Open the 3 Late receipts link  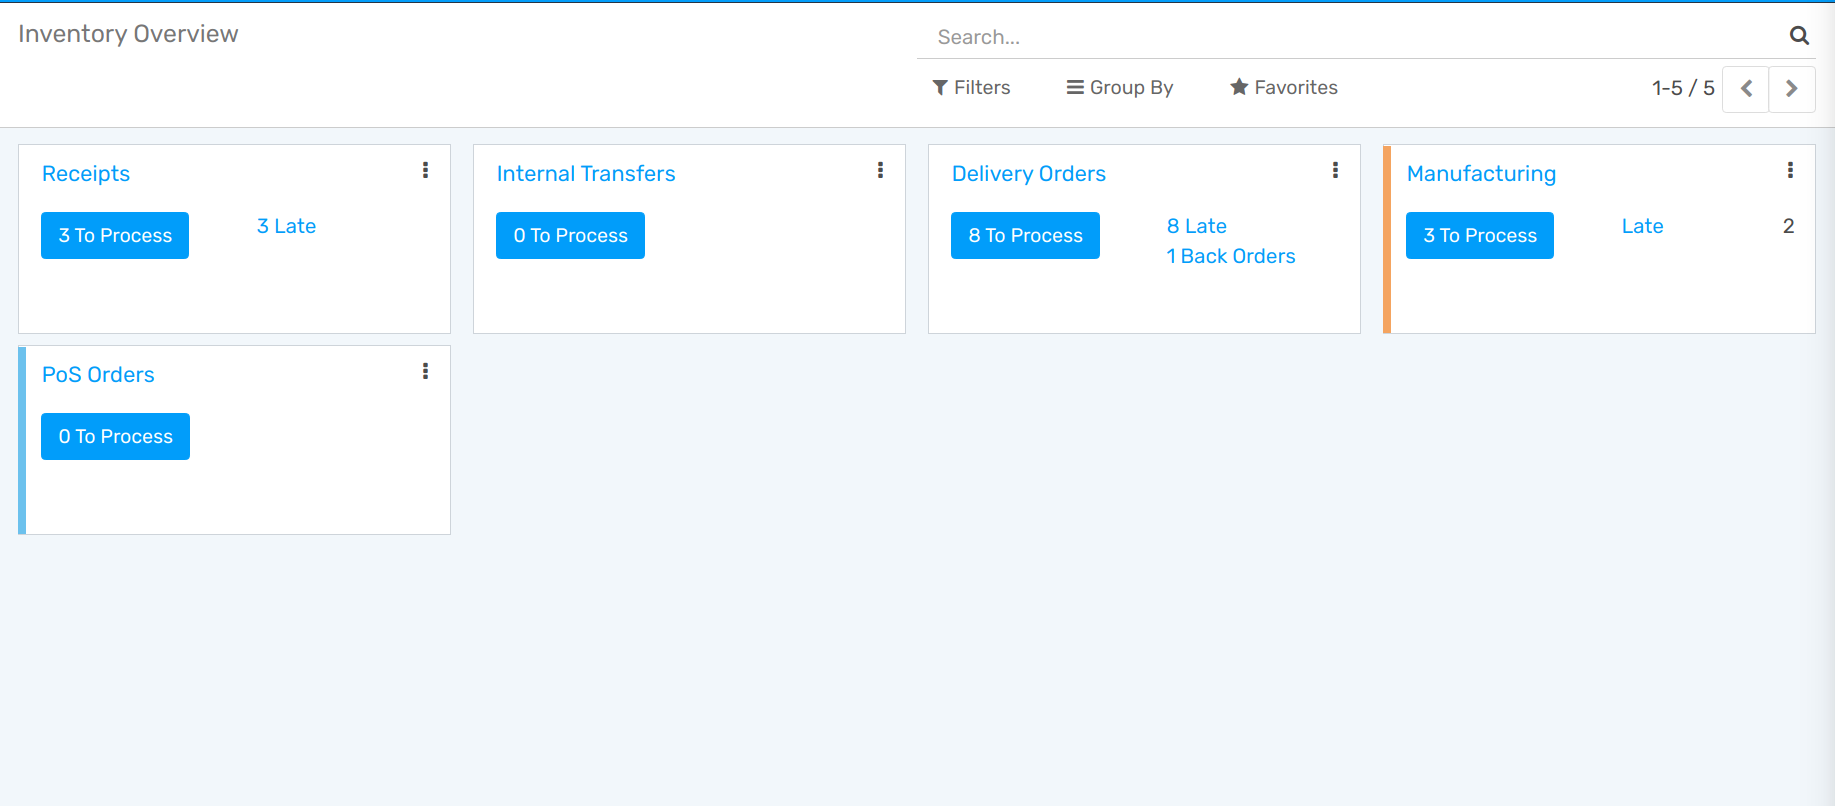(x=286, y=226)
